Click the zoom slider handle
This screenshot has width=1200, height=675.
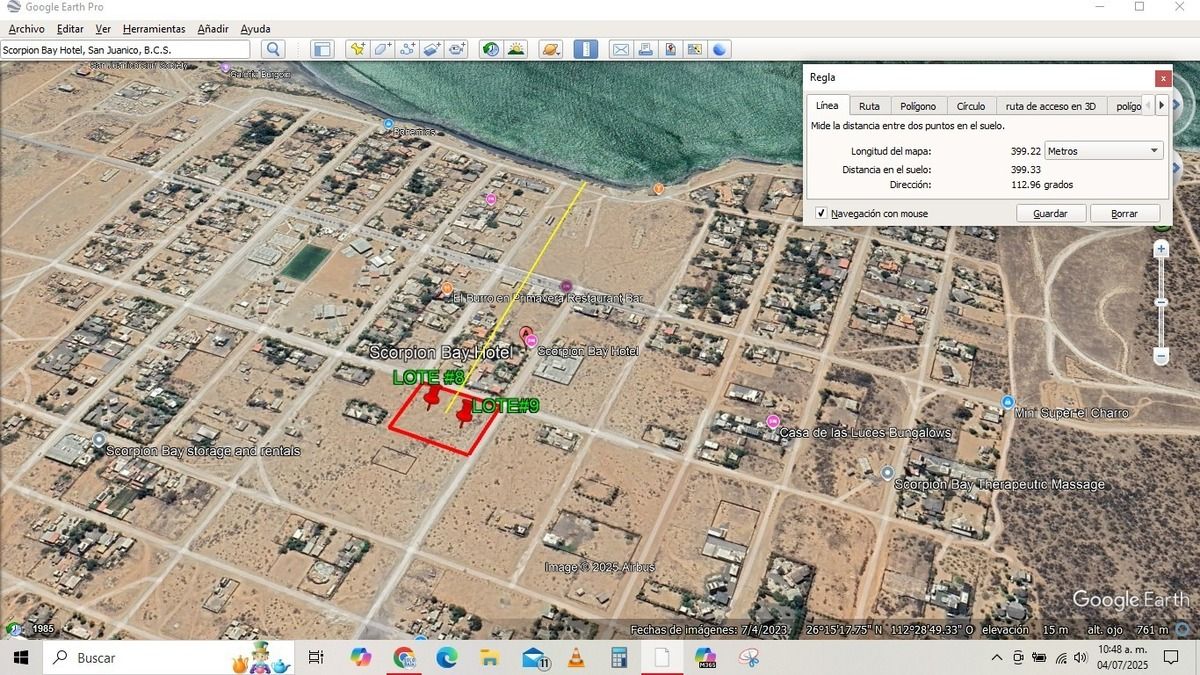point(1161,302)
